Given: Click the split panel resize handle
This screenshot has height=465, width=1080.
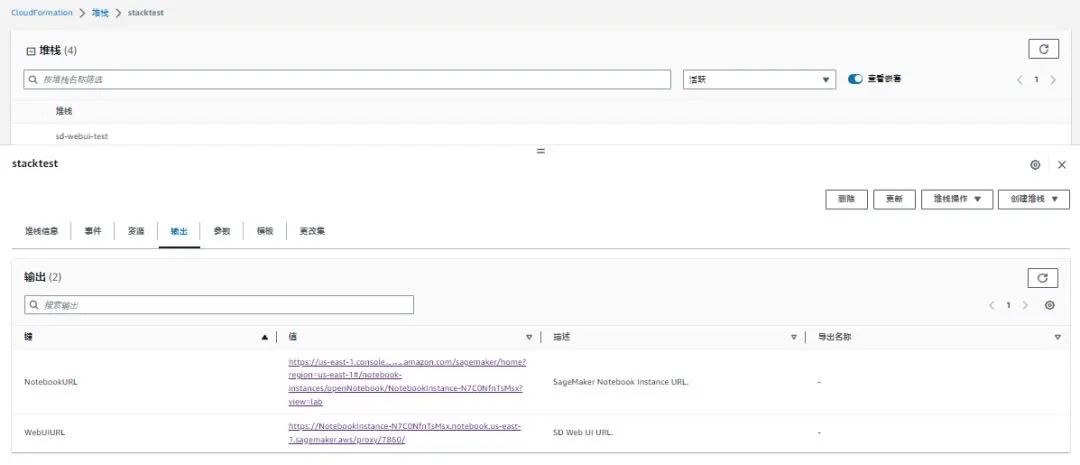Looking at the screenshot, I should (540, 150).
